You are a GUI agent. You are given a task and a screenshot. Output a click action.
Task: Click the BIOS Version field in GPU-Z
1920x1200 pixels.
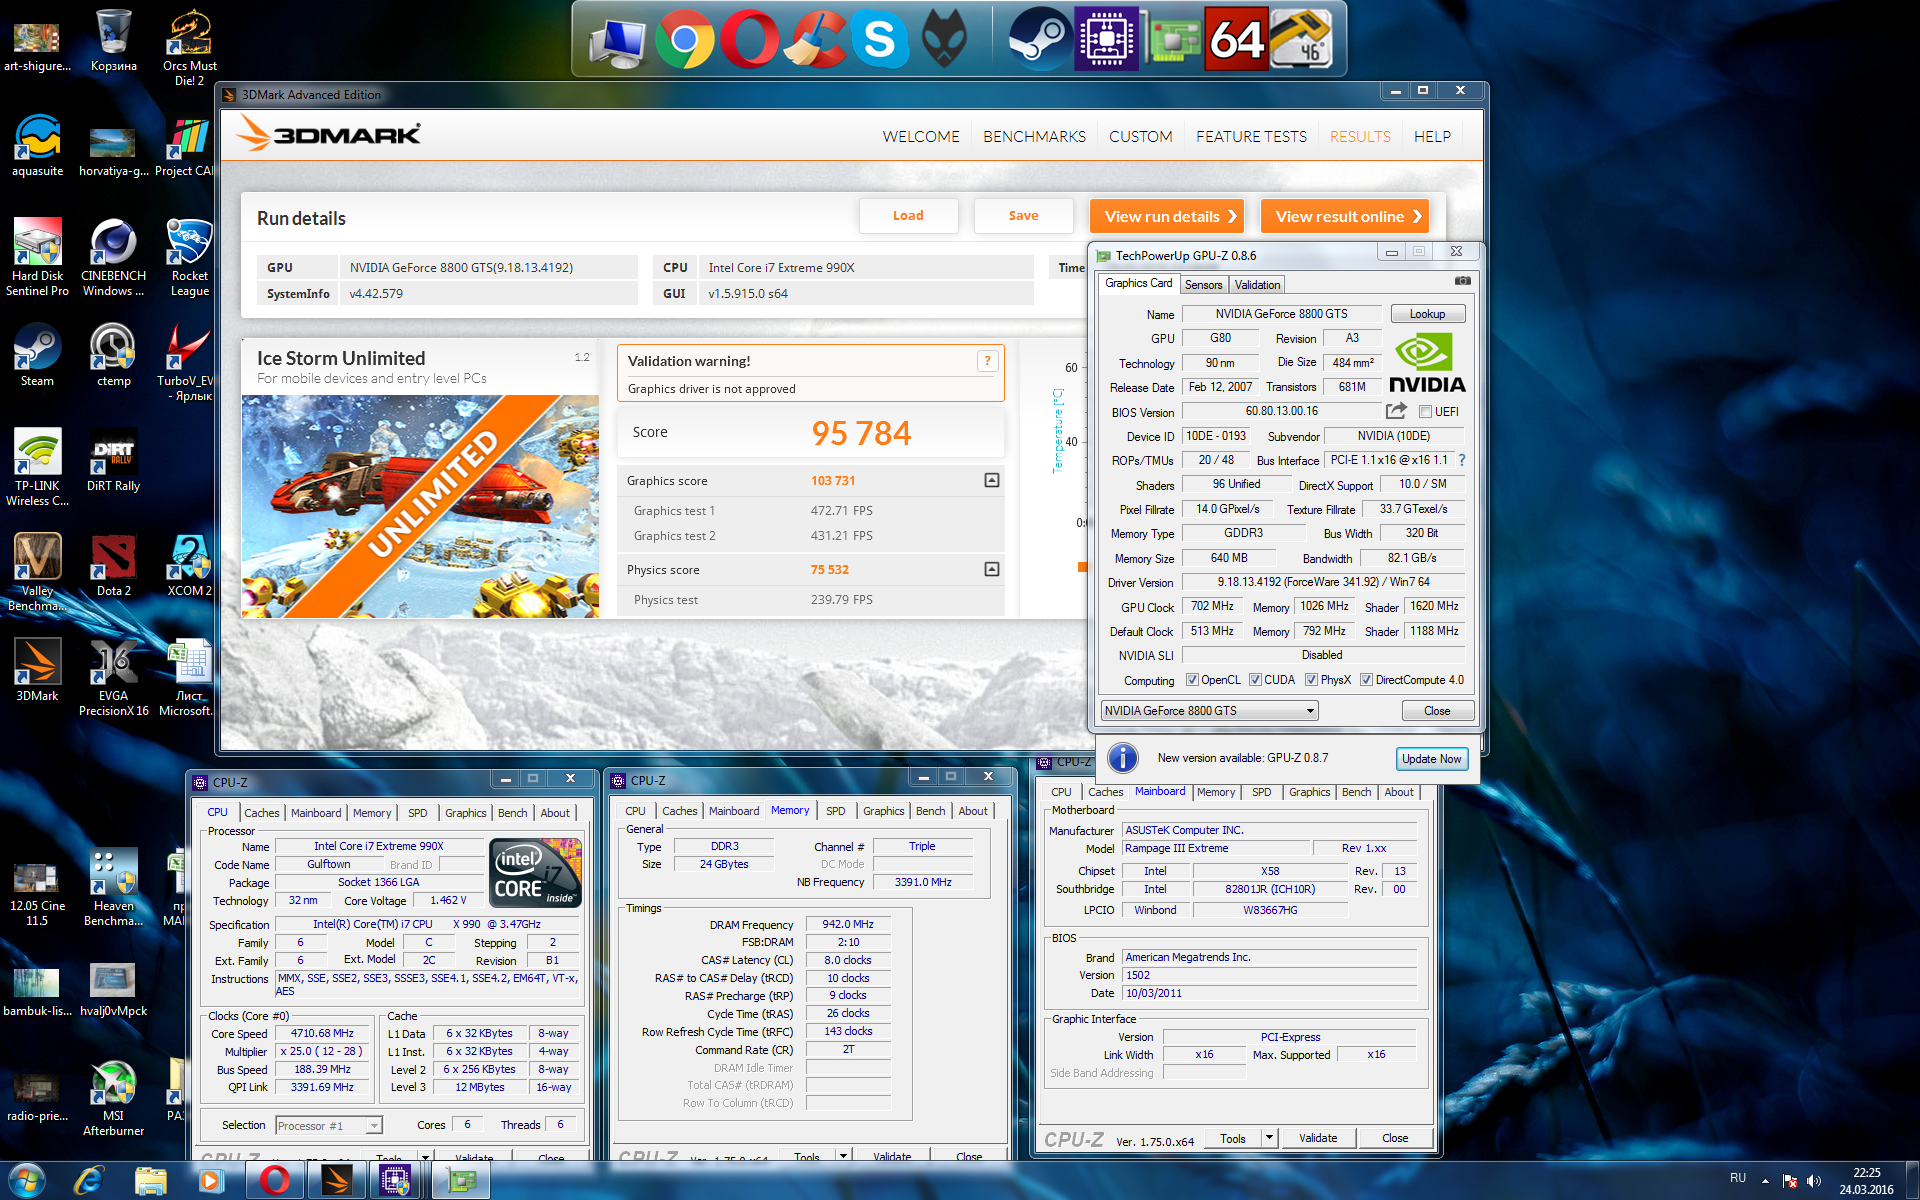pyautogui.click(x=1281, y=411)
